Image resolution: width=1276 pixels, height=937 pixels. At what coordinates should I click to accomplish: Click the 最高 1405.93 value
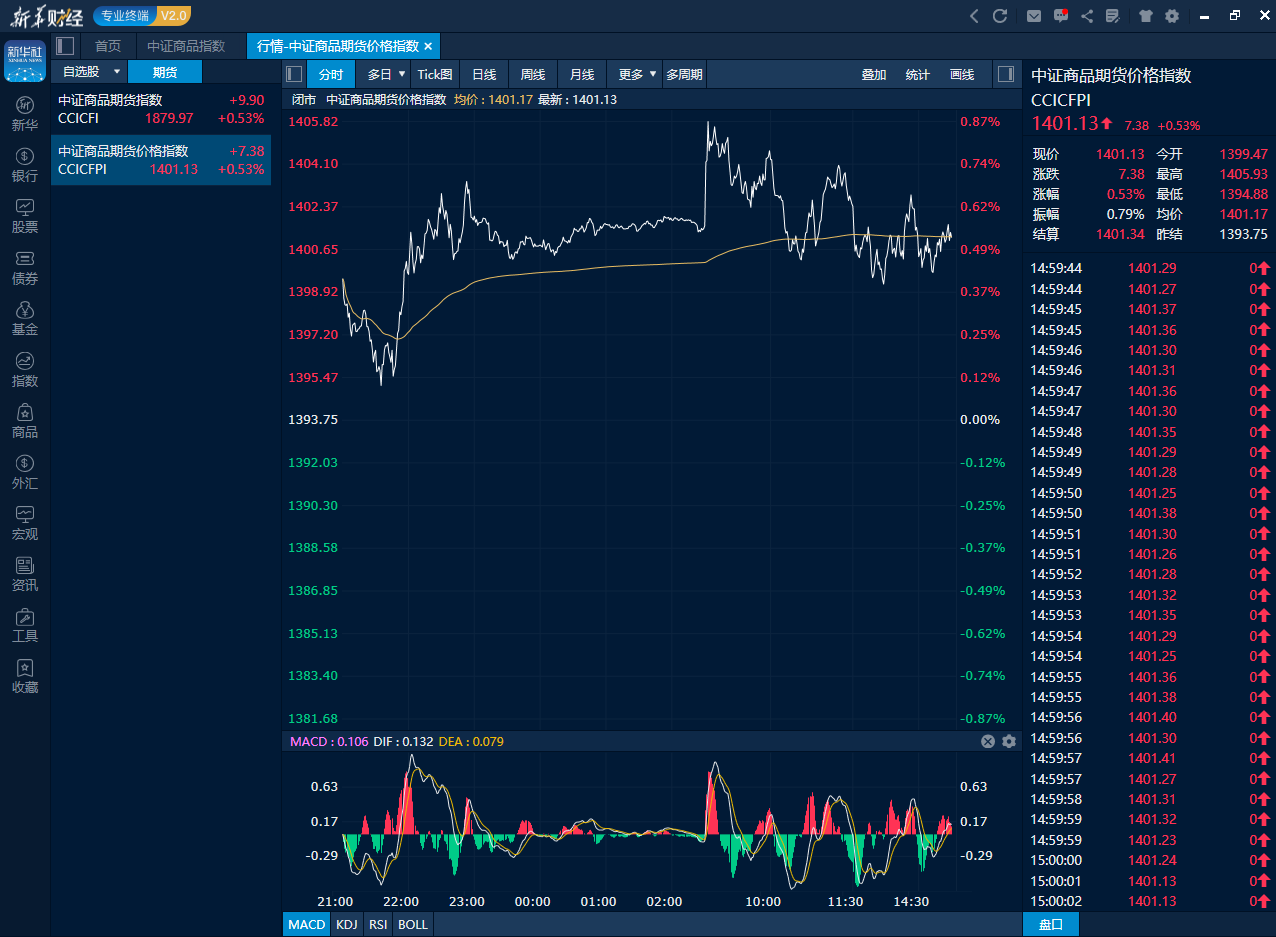(1243, 174)
